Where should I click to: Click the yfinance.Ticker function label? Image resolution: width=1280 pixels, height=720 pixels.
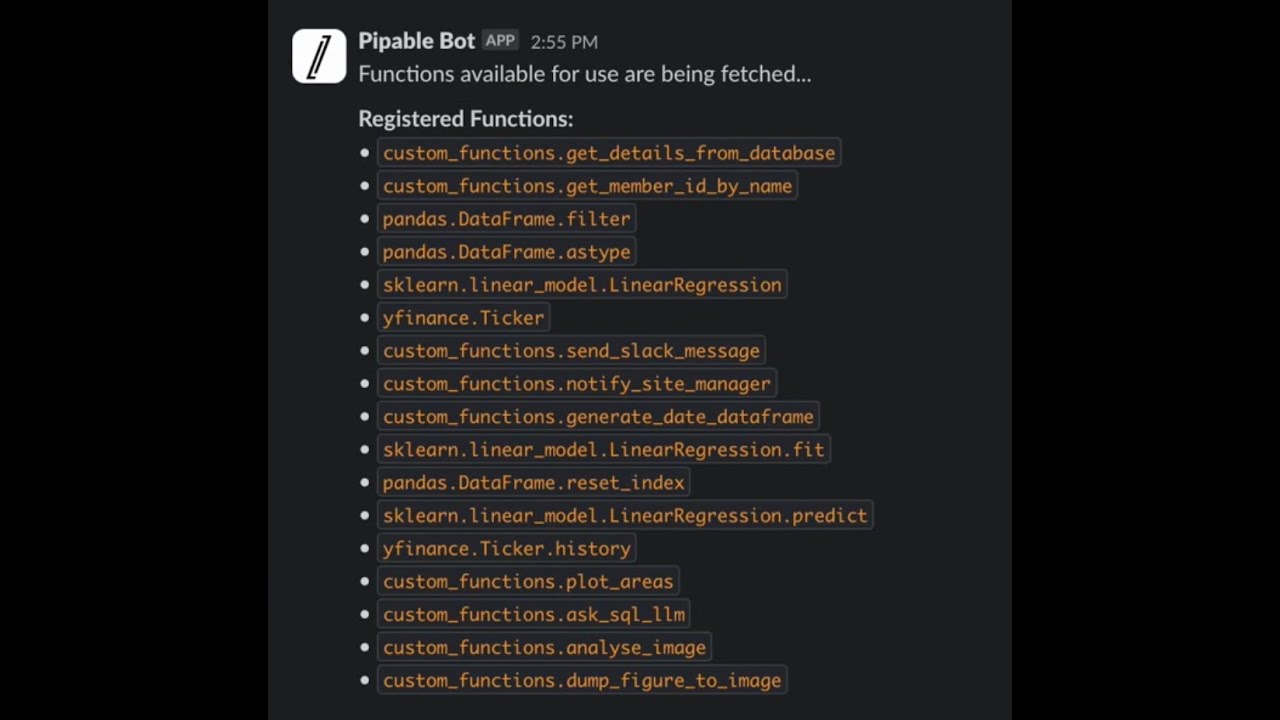tap(463, 318)
